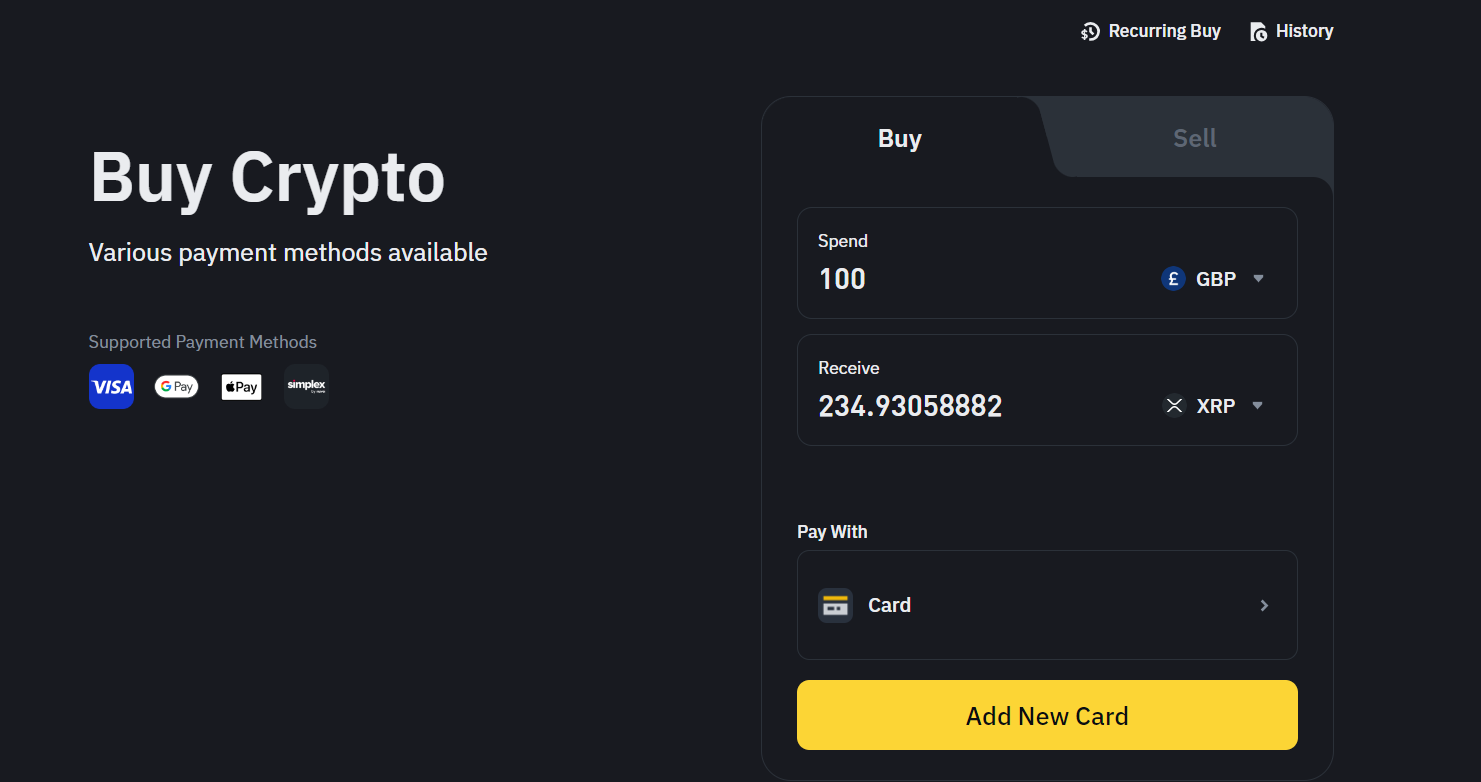1481x782 pixels.
Task: Click the History link
Action: [x=1304, y=31]
